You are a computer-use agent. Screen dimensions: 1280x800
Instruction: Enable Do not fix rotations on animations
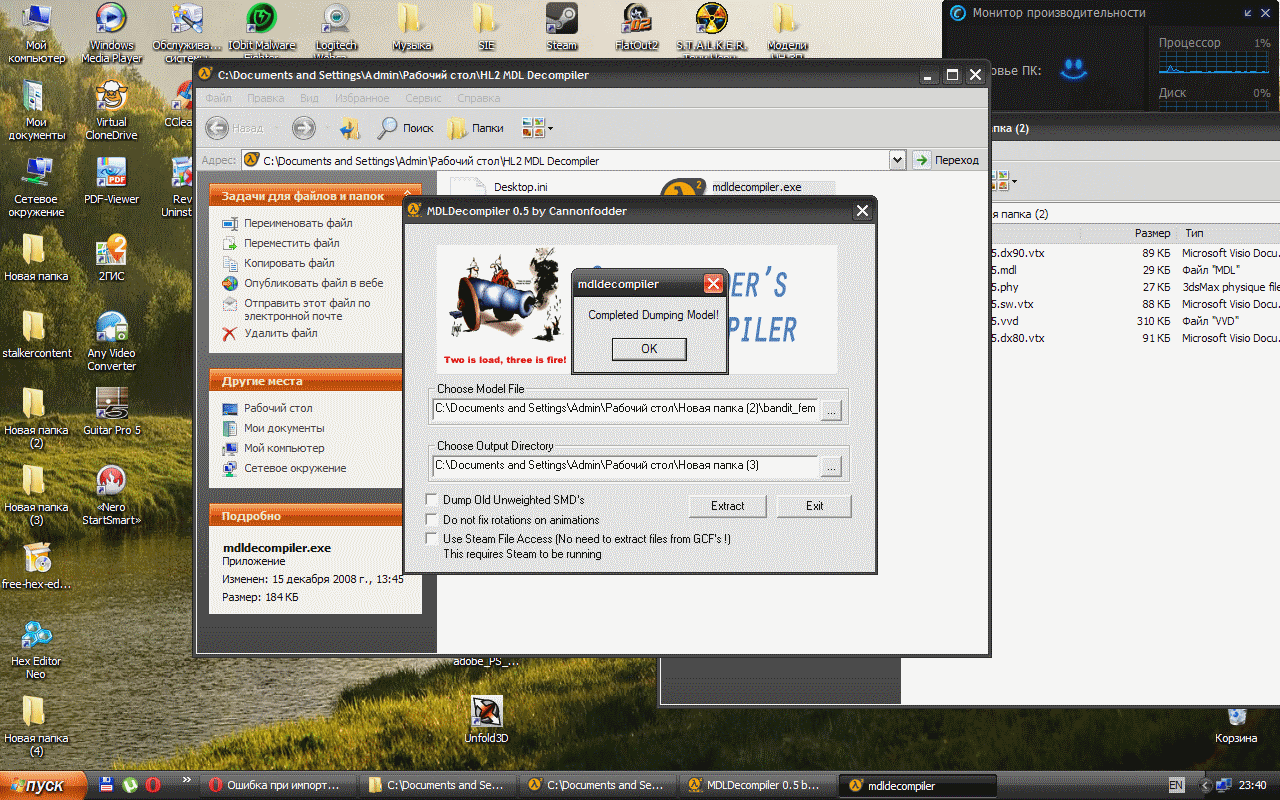point(432,519)
